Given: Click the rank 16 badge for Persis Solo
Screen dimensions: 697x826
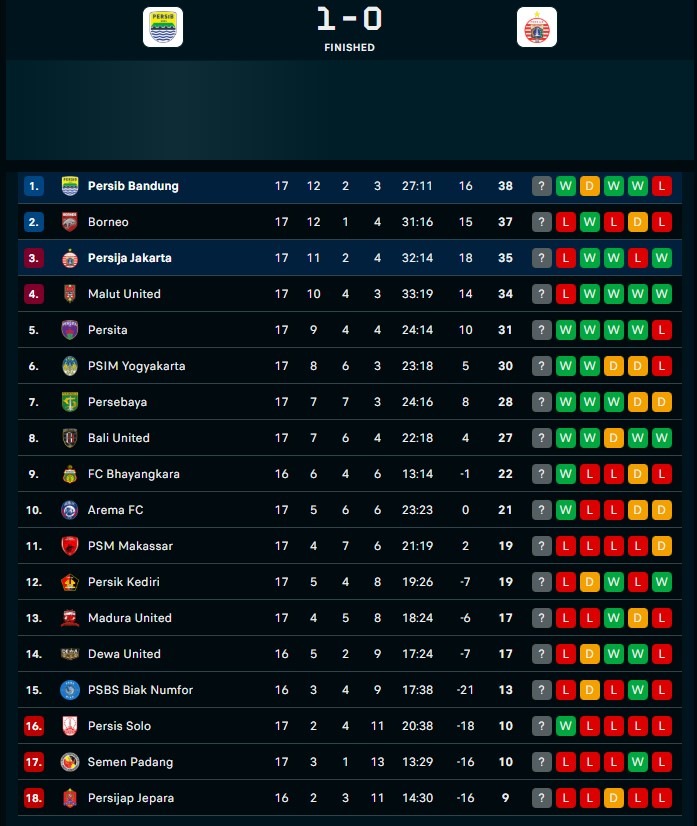Looking at the screenshot, I should [x=34, y=726].
